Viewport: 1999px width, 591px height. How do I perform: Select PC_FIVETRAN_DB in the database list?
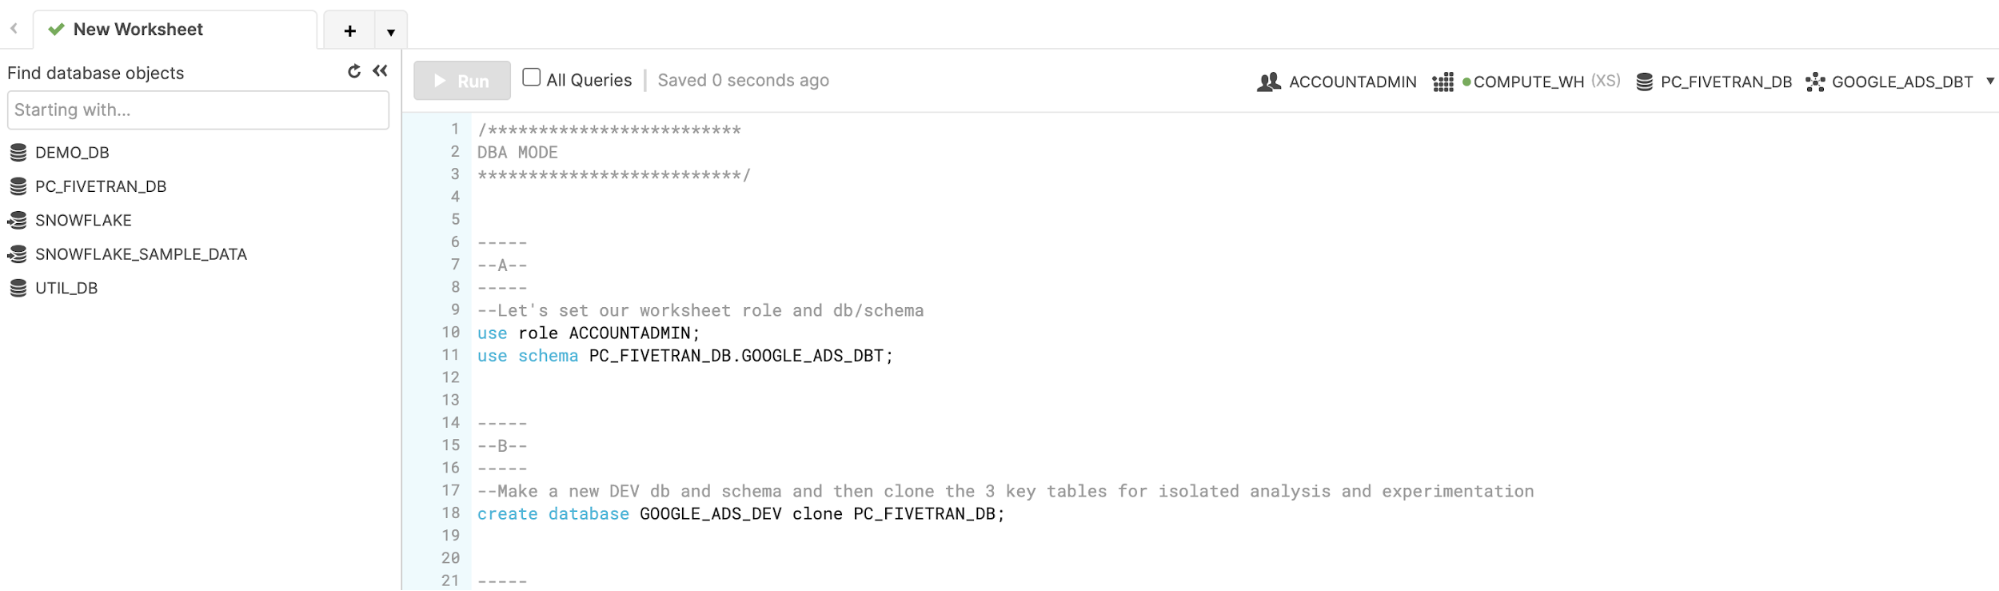click(101, 186)
